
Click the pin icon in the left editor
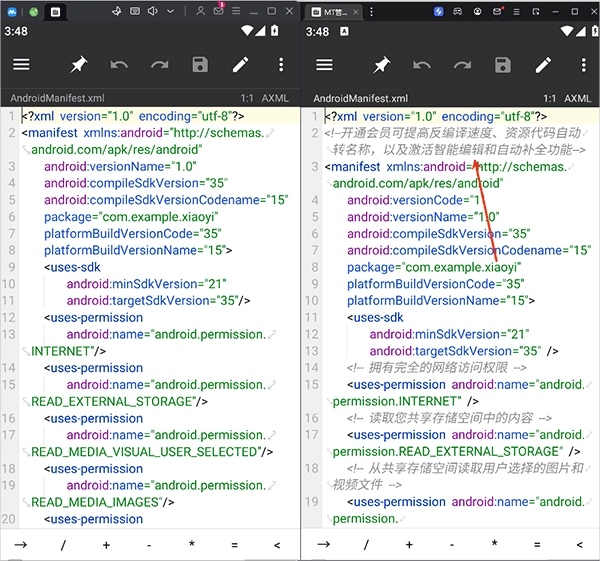coord(78,65)
